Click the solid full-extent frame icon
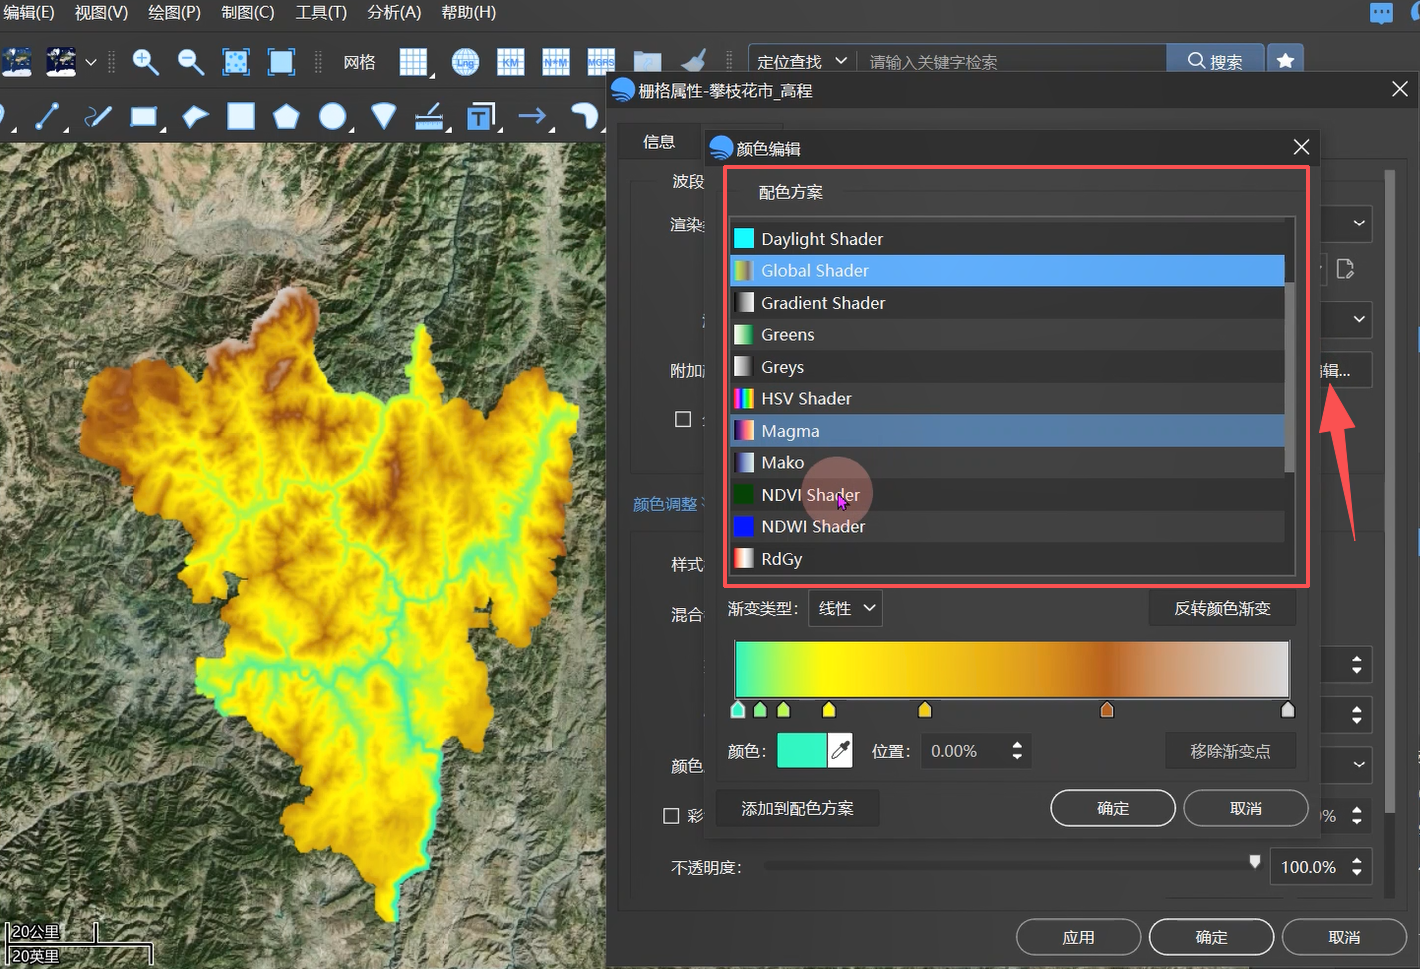Screen dimensions: 1420x969 tap(282, 62)
